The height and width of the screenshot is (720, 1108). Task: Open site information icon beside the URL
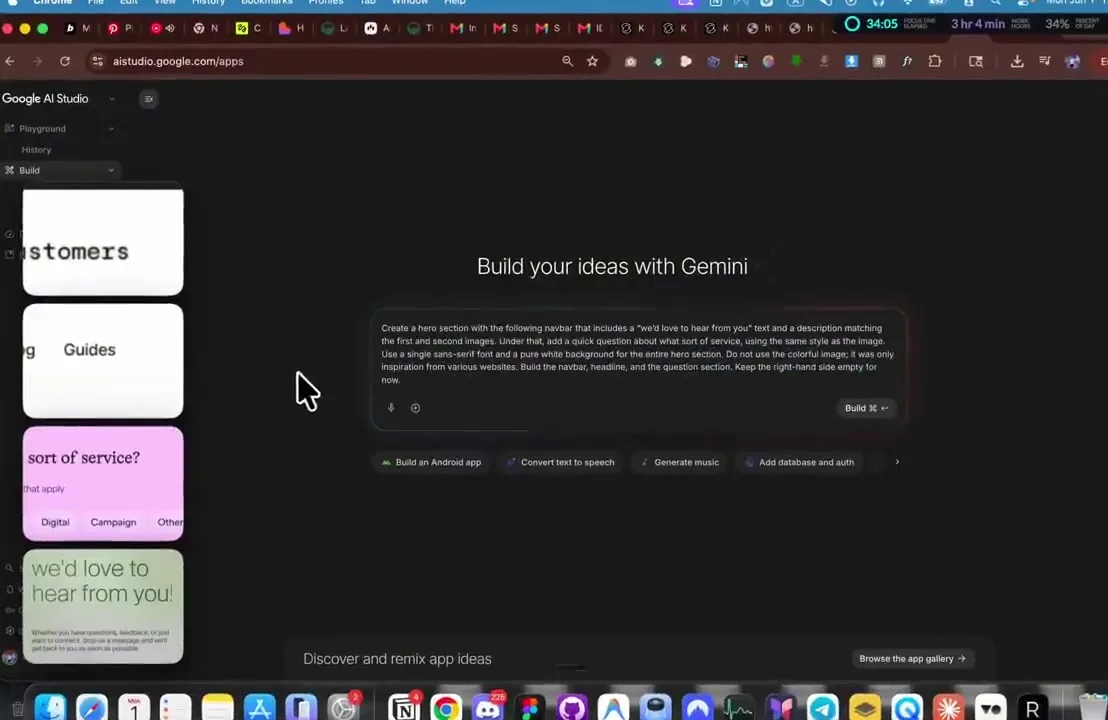pos(98,61)
